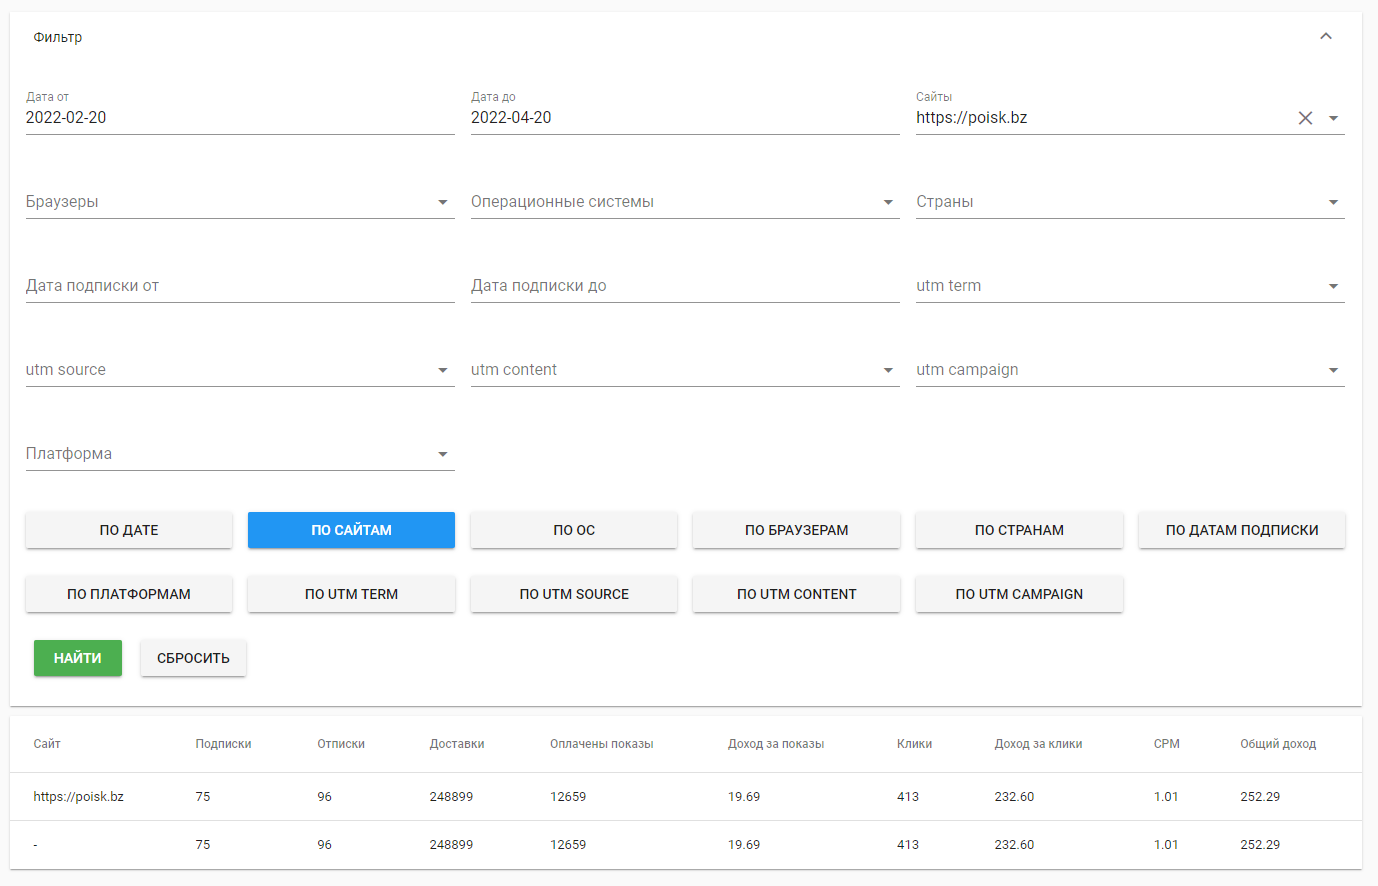Clear the selected site poisk.bz

tap(1305, 118)
